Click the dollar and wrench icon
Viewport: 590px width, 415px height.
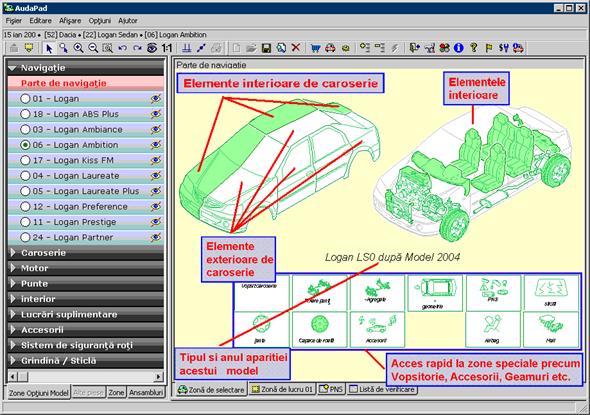tap(504, 48)
